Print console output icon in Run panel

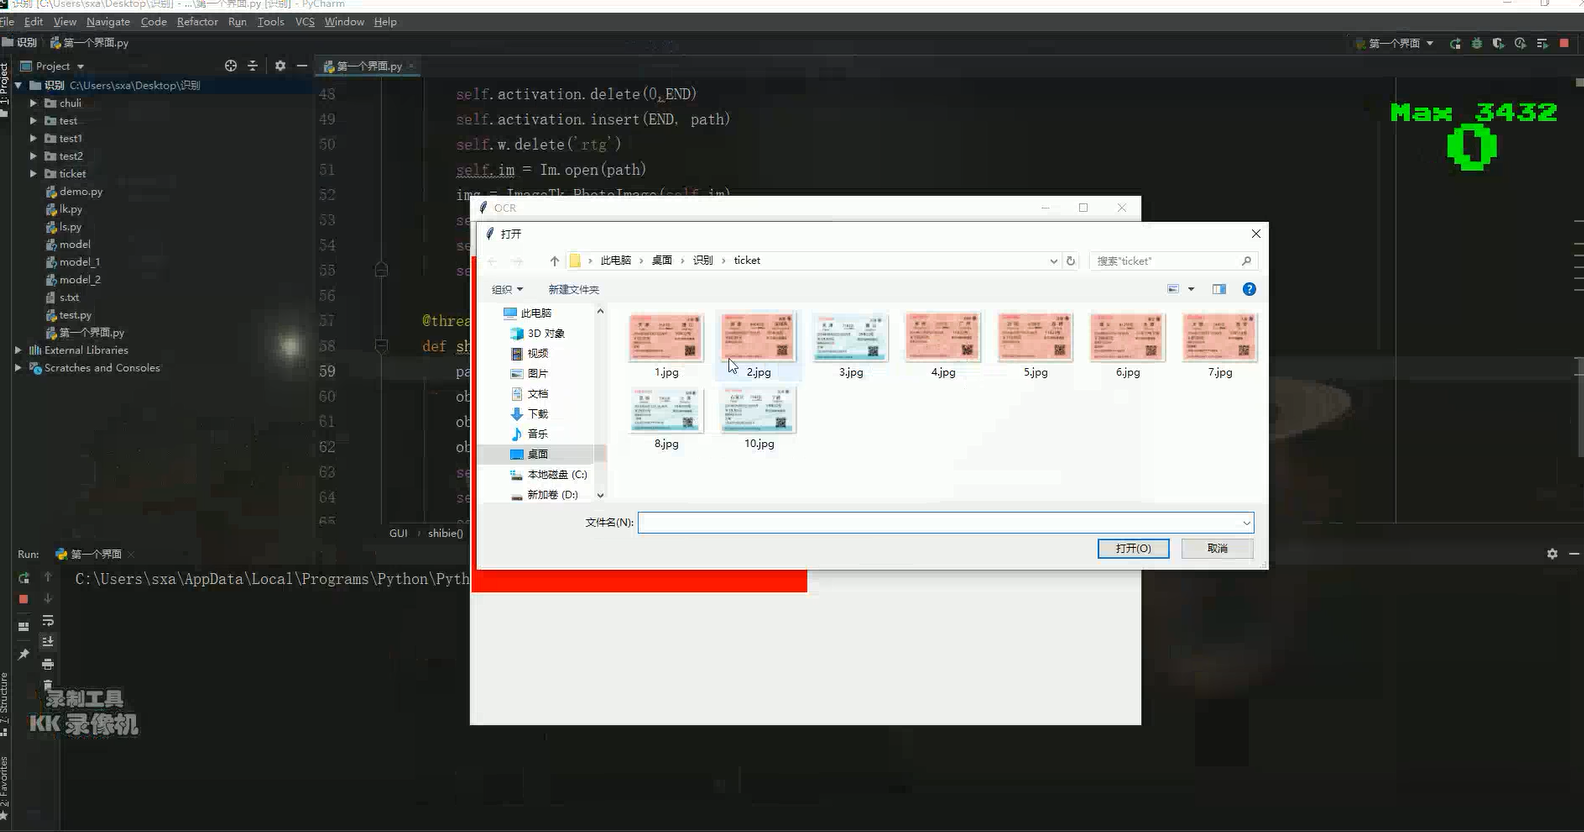[x=47, y=664]
